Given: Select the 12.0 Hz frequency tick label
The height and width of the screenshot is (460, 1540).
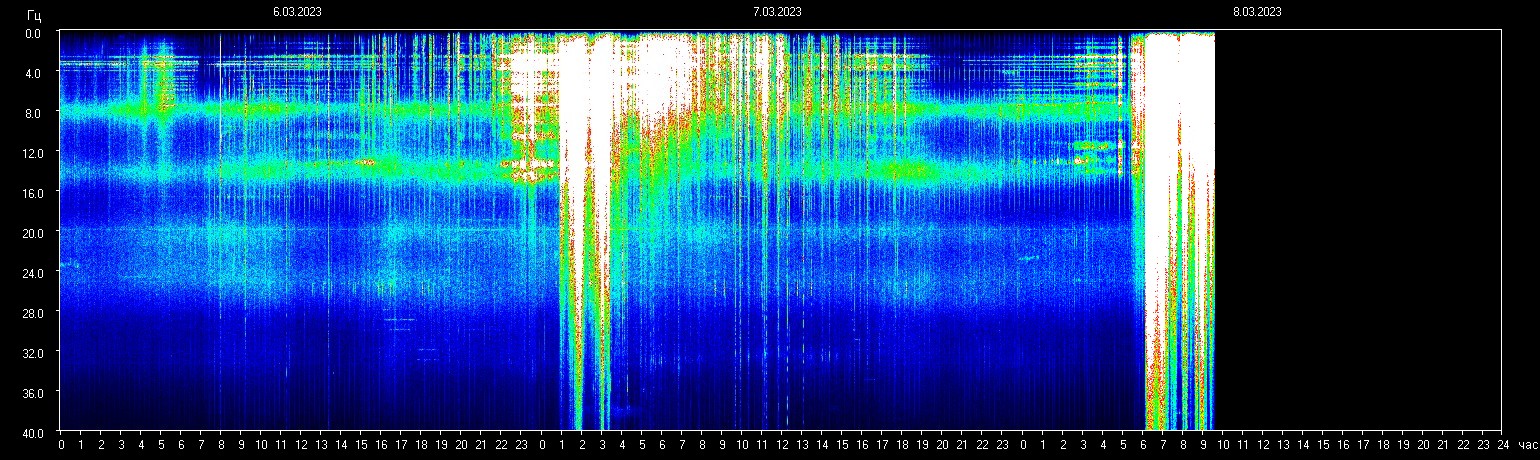Looking at the screenshot, I should click(31, 153).
